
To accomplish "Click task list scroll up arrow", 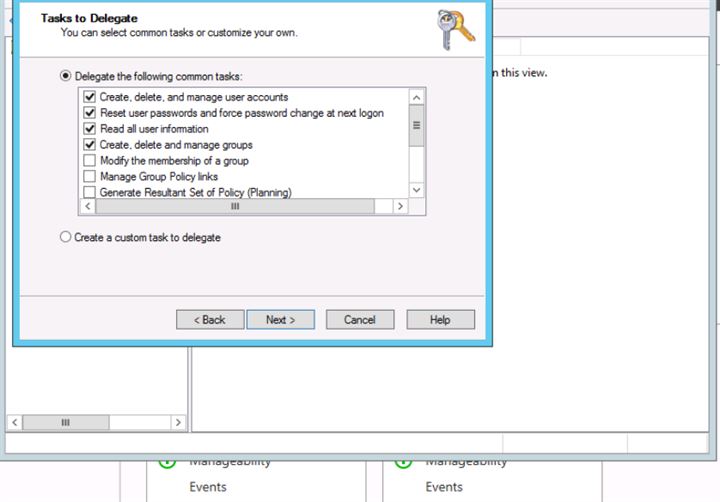I will (x=417, y=97).
